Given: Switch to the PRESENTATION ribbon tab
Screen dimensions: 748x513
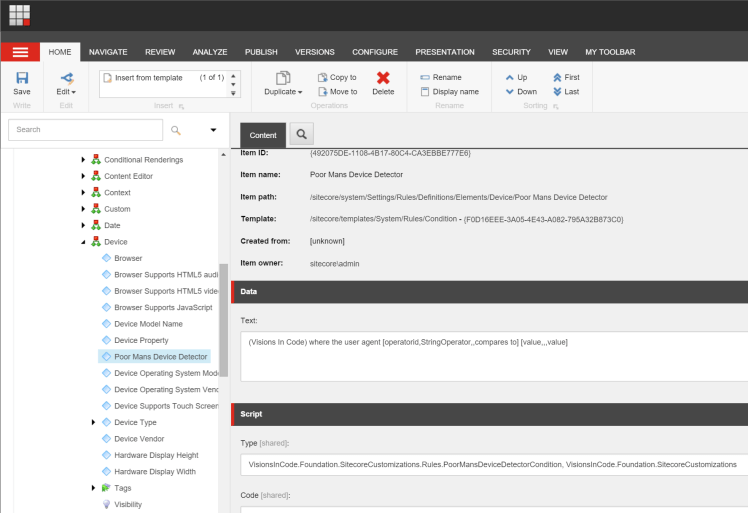Looking at the screenshot, I should (445, 52).
